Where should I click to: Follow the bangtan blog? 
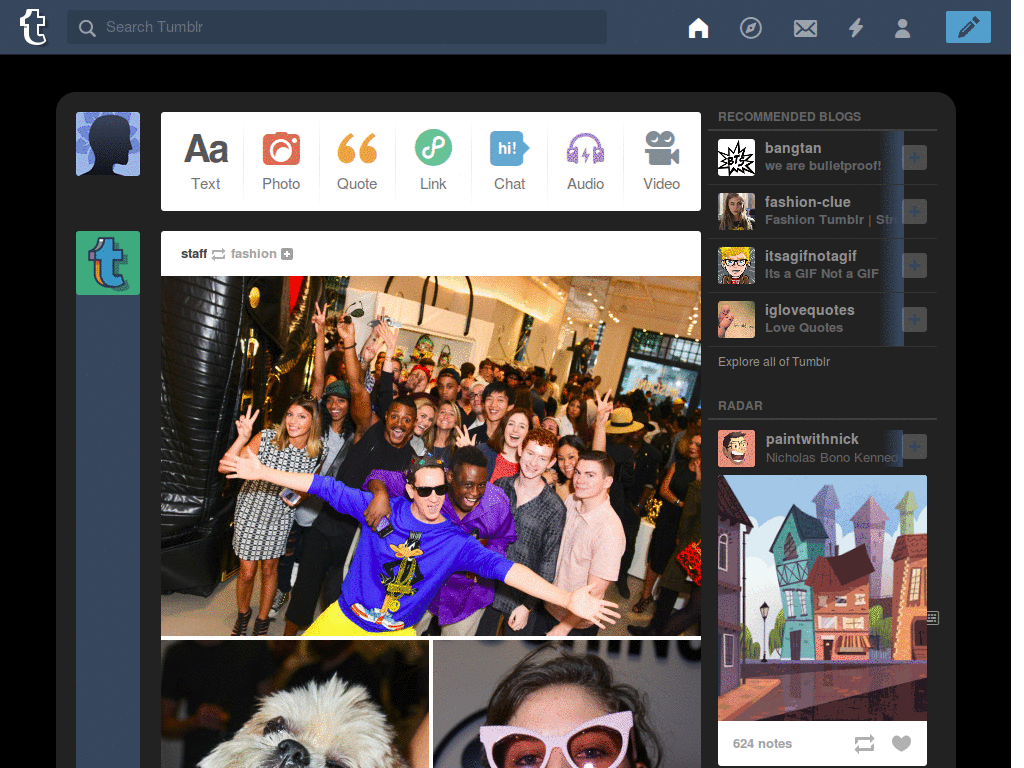(x=914, y=157)
